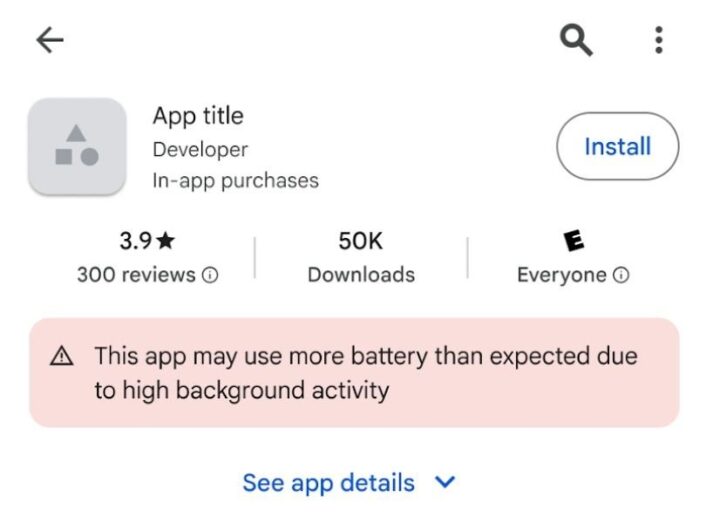Click the warning triangle icon in the banner
The height and width of the screenshot is (530, 720).
click(62, 357)
